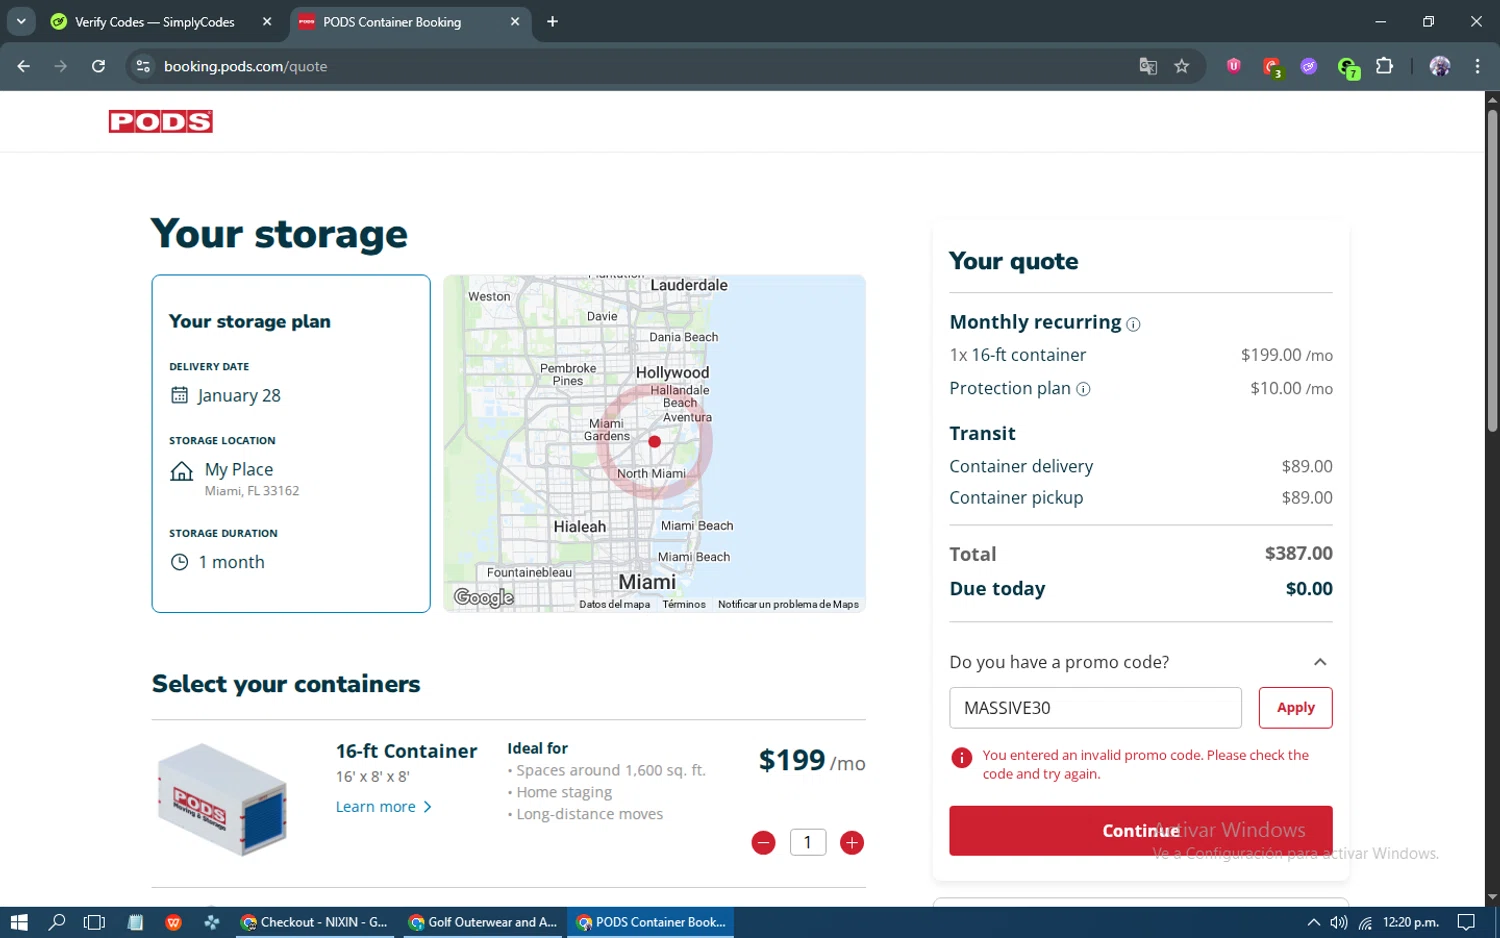Click the PODS logo in header
This screenshot has width=1500, height=938.
(x=160, y=122)
